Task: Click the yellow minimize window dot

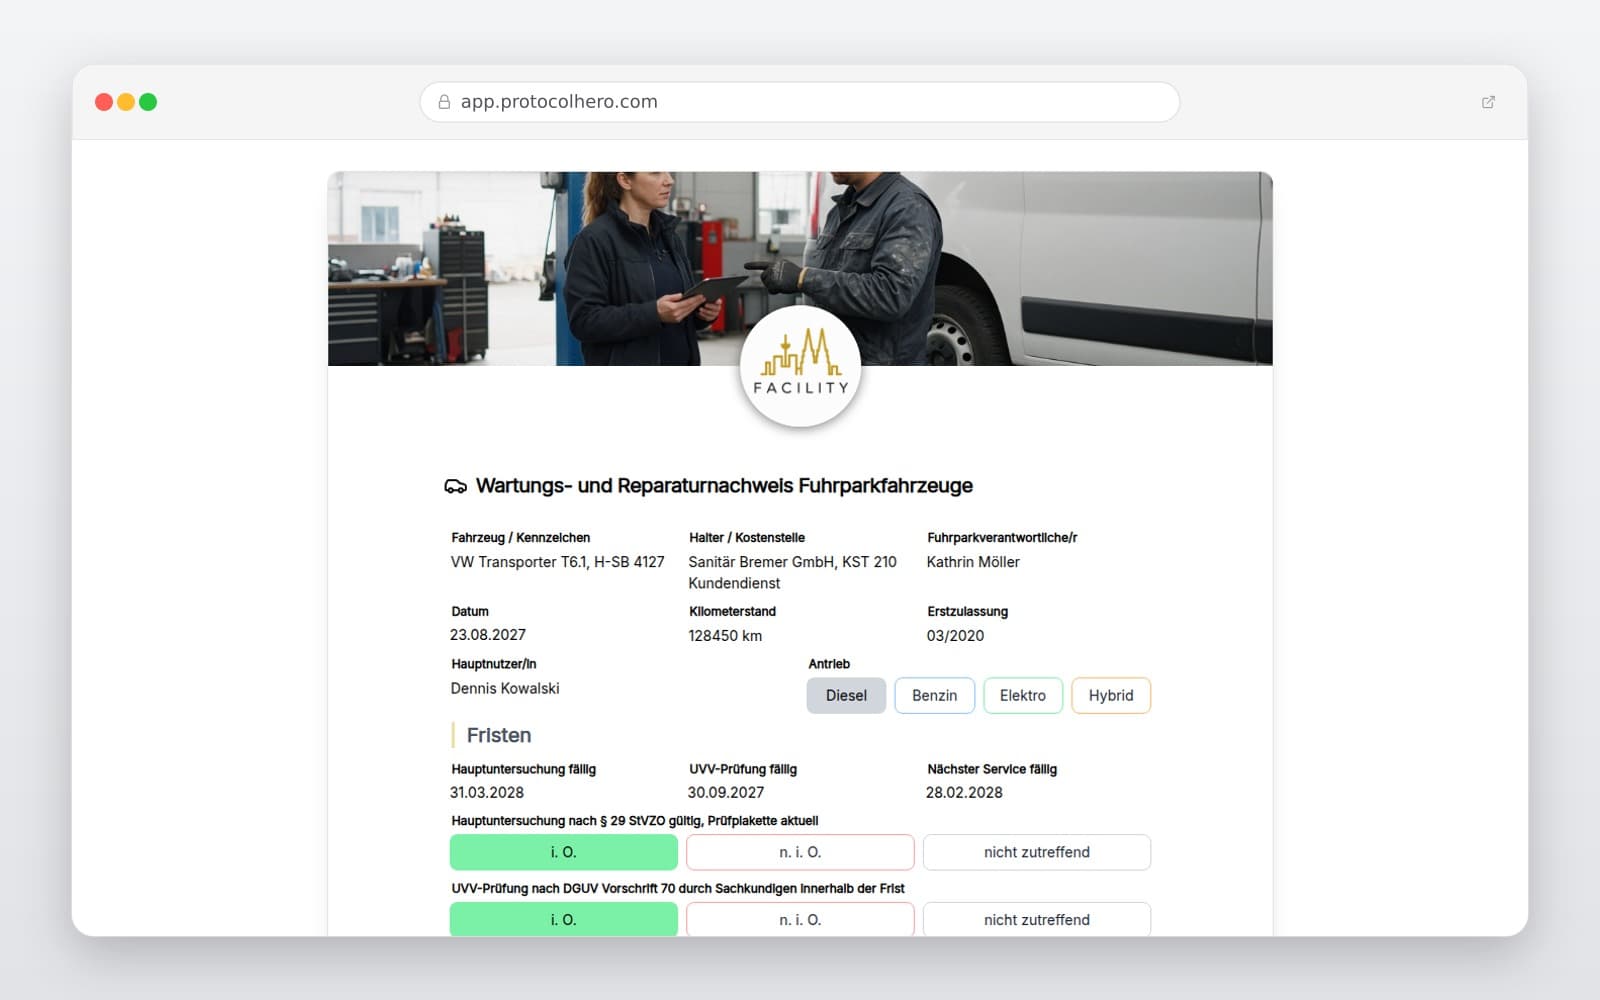Action: tap(126, 102)
